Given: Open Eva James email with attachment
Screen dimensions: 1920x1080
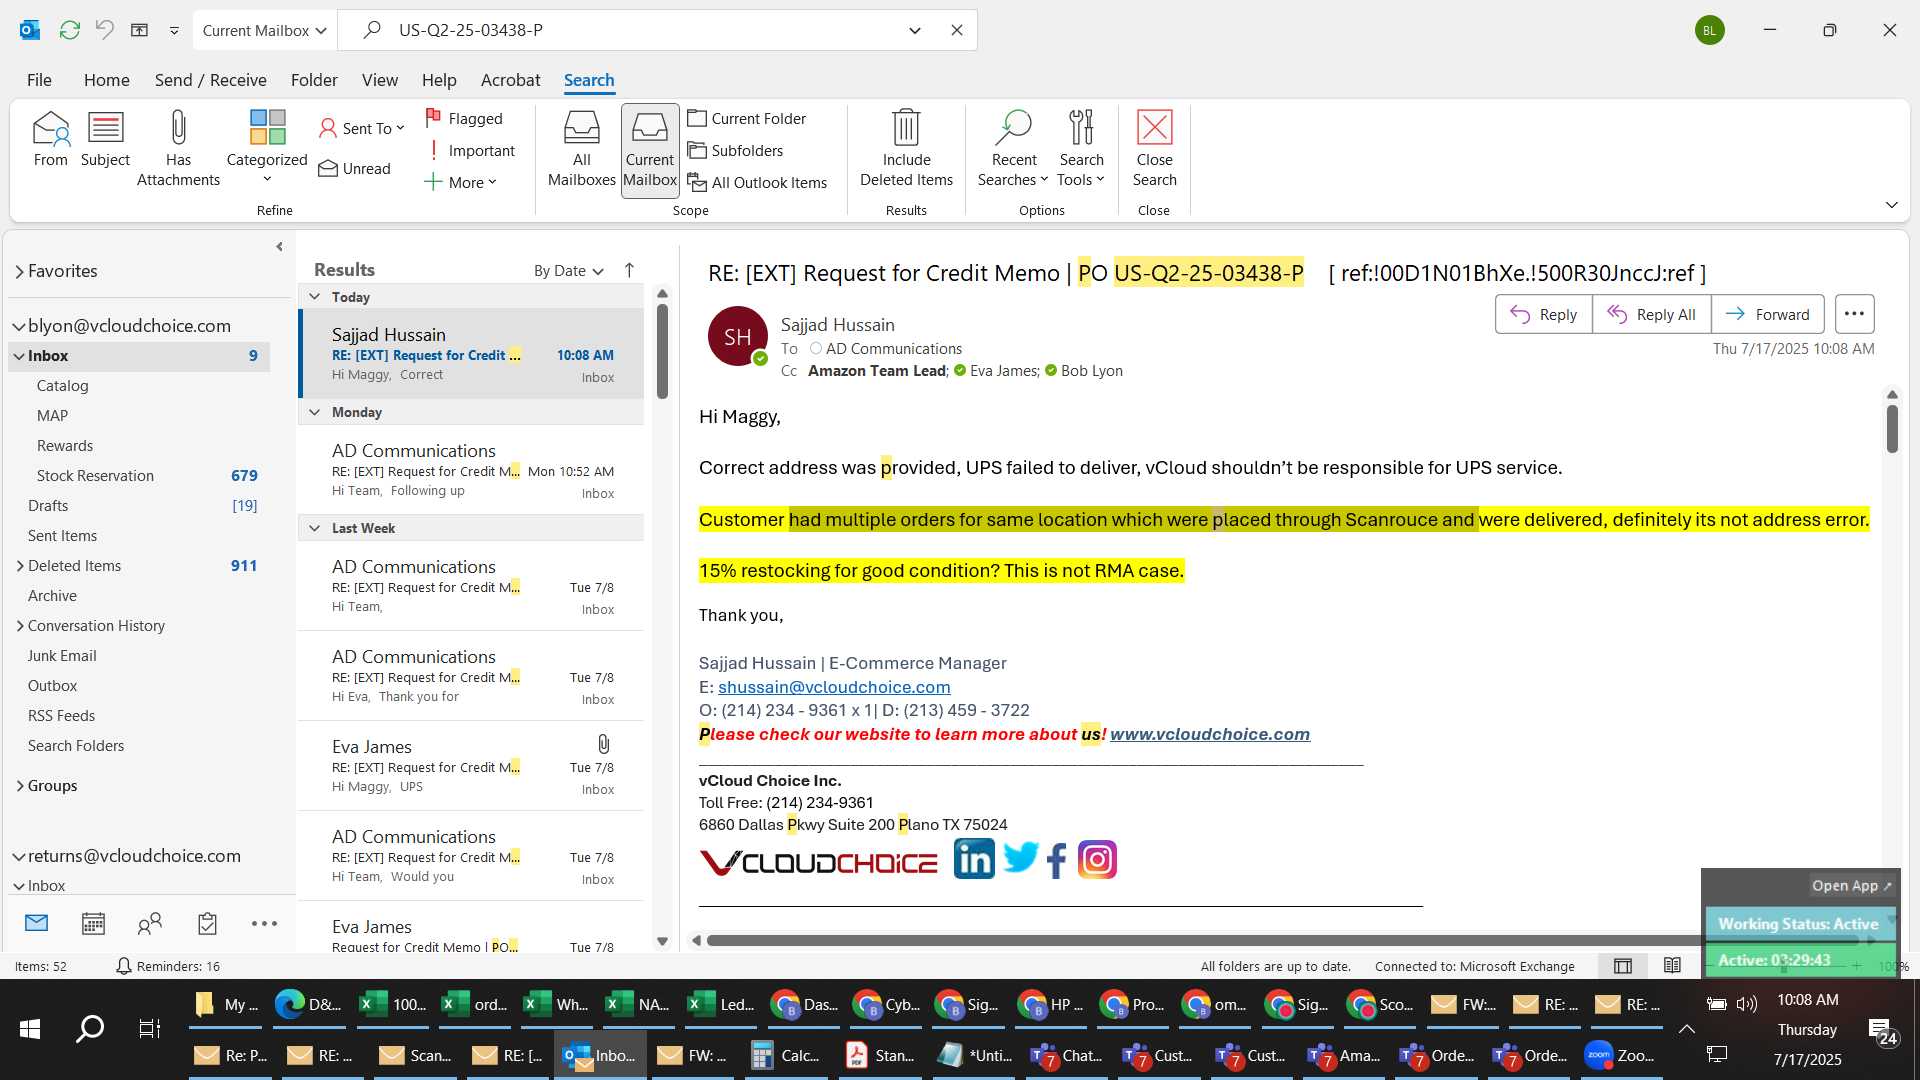Looking at the screenshot, I should coord(472,766).
